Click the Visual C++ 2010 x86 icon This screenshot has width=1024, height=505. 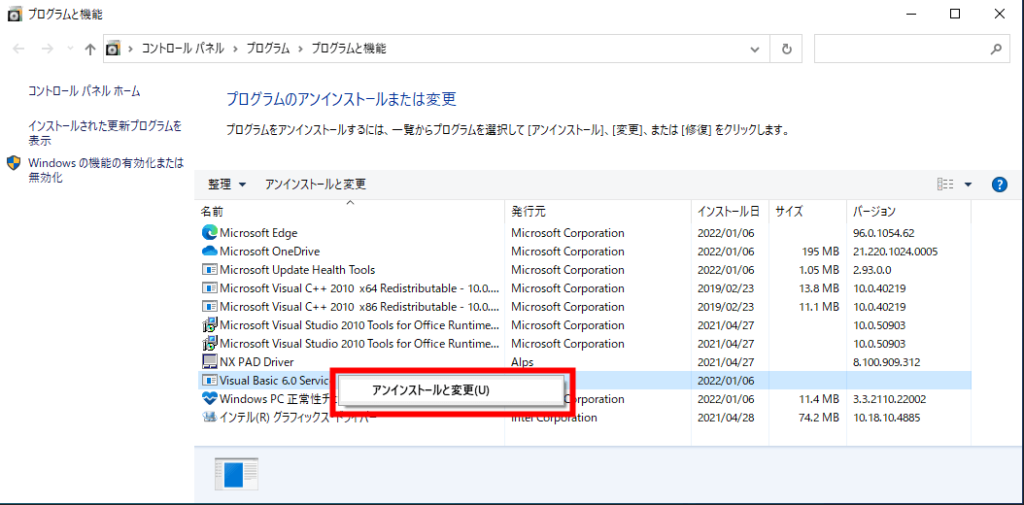pos(209,306)
